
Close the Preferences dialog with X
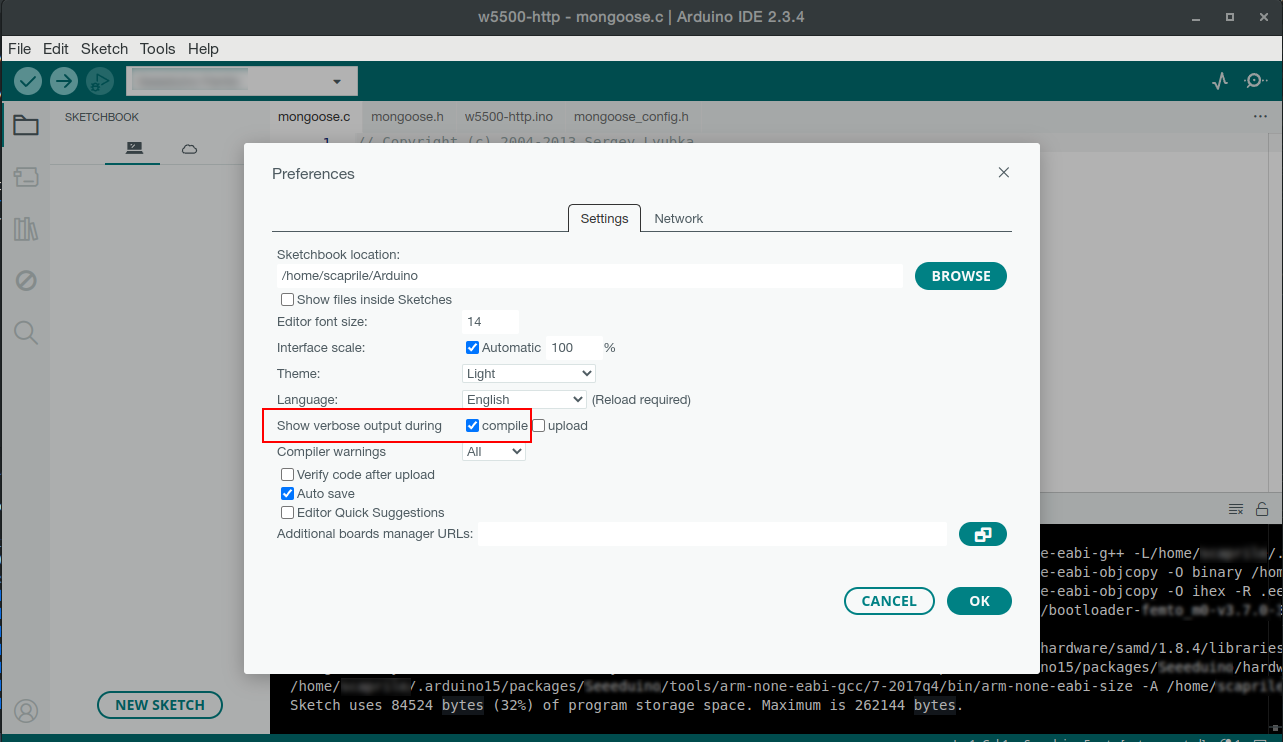click(x=1004, y=172)
